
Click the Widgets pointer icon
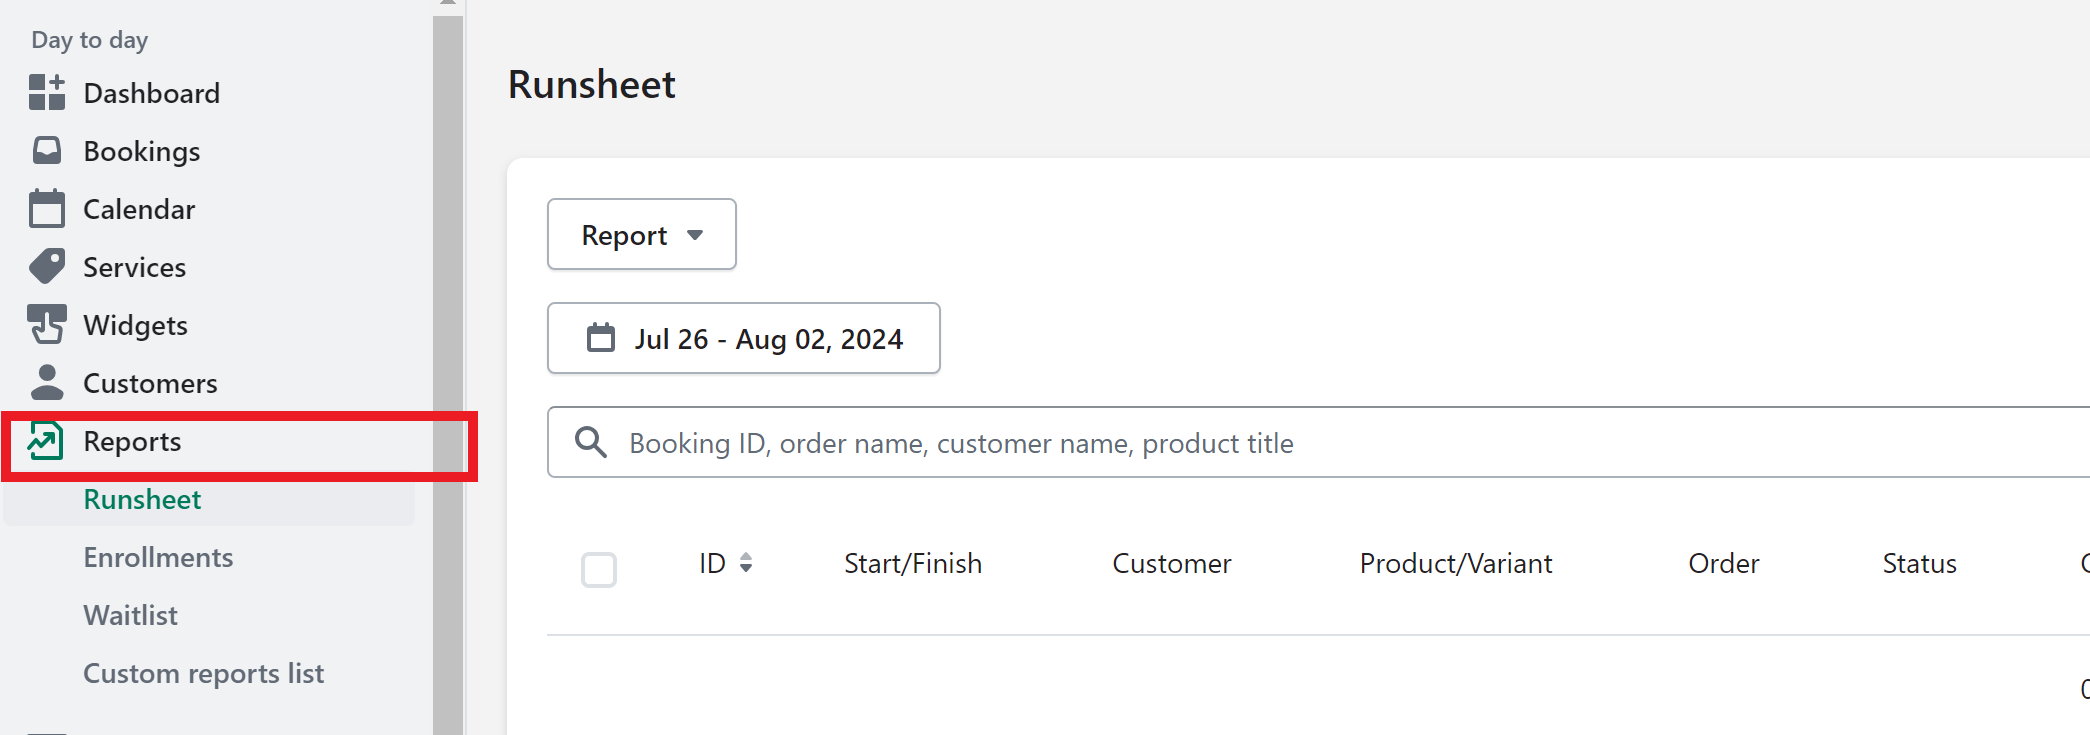pyautogui.click(x=47, y=324)
